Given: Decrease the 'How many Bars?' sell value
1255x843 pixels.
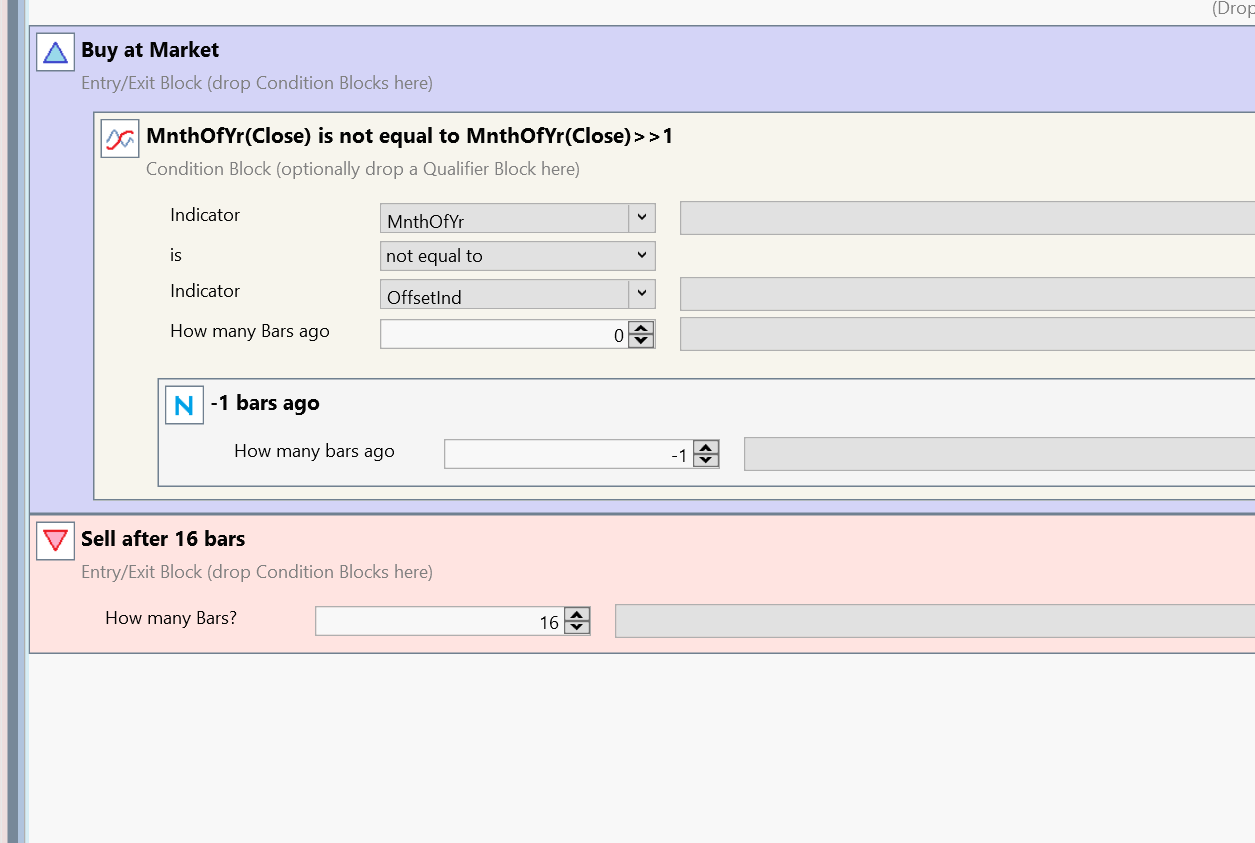Looking at the screenshot, I should click(x=577, y=627).
